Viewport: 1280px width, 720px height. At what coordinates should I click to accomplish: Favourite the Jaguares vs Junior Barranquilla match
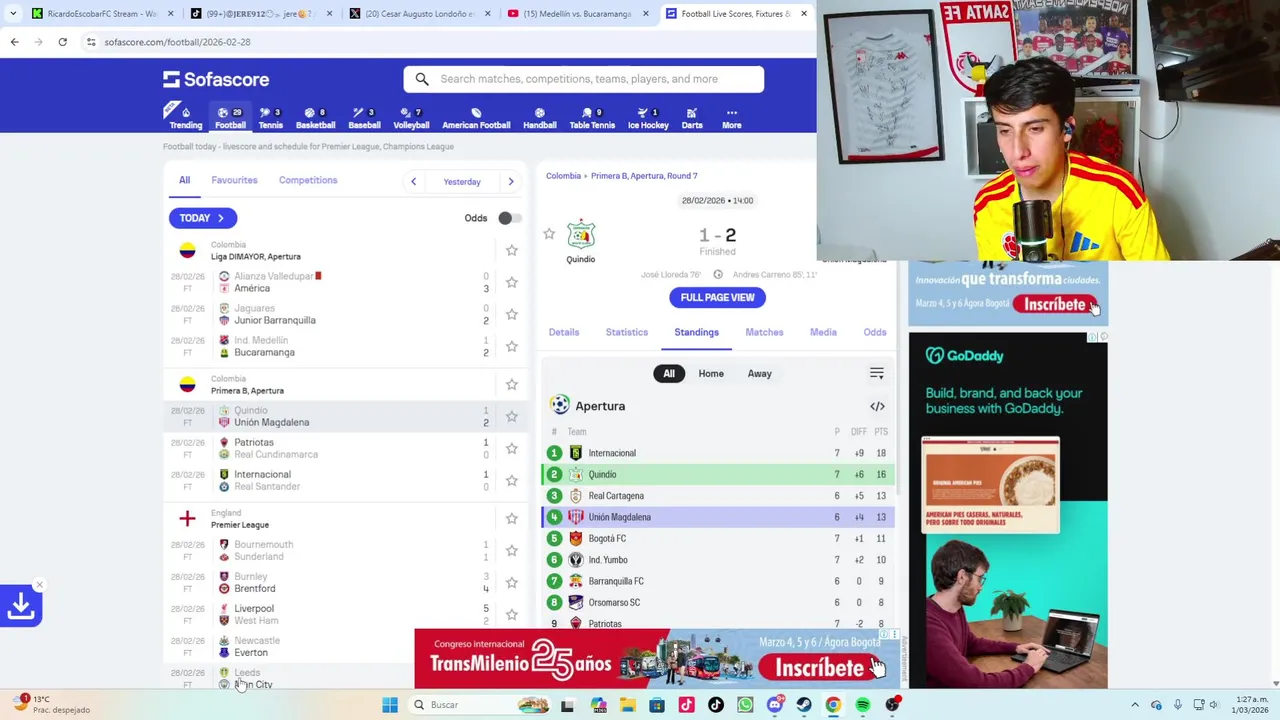click(x=512, y=314)
